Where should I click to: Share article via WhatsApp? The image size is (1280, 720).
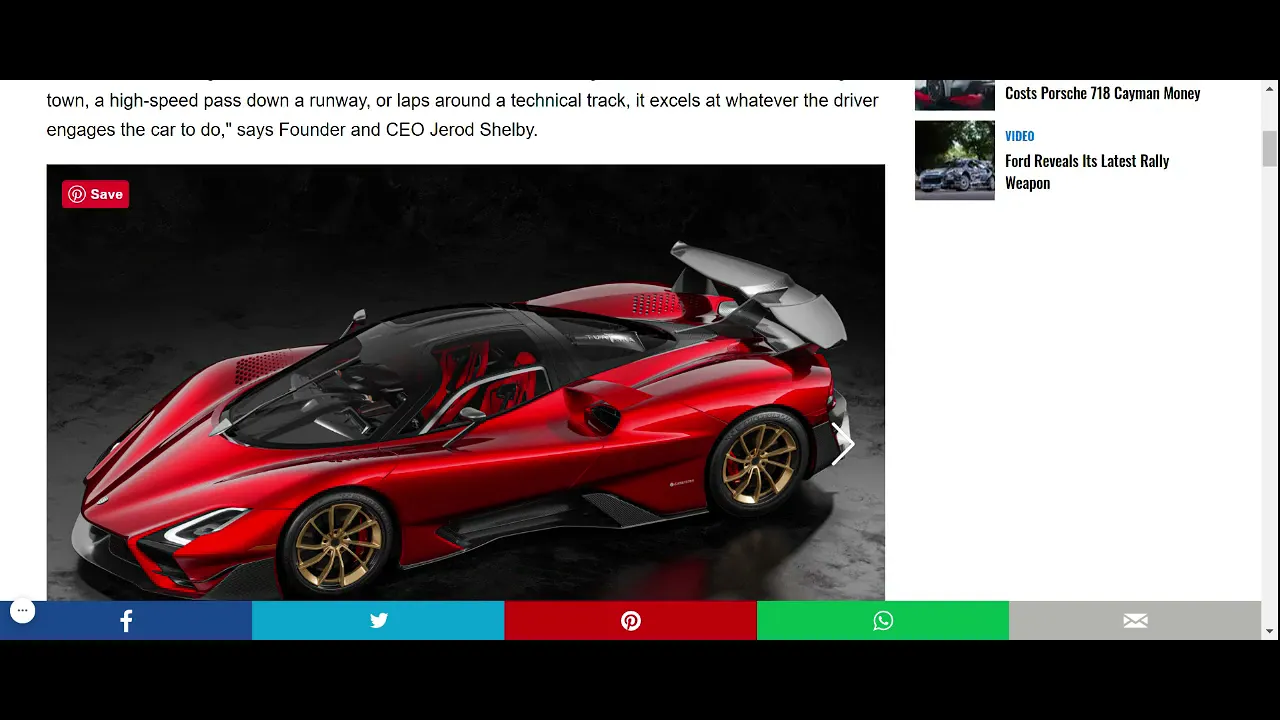coord(883,621)
